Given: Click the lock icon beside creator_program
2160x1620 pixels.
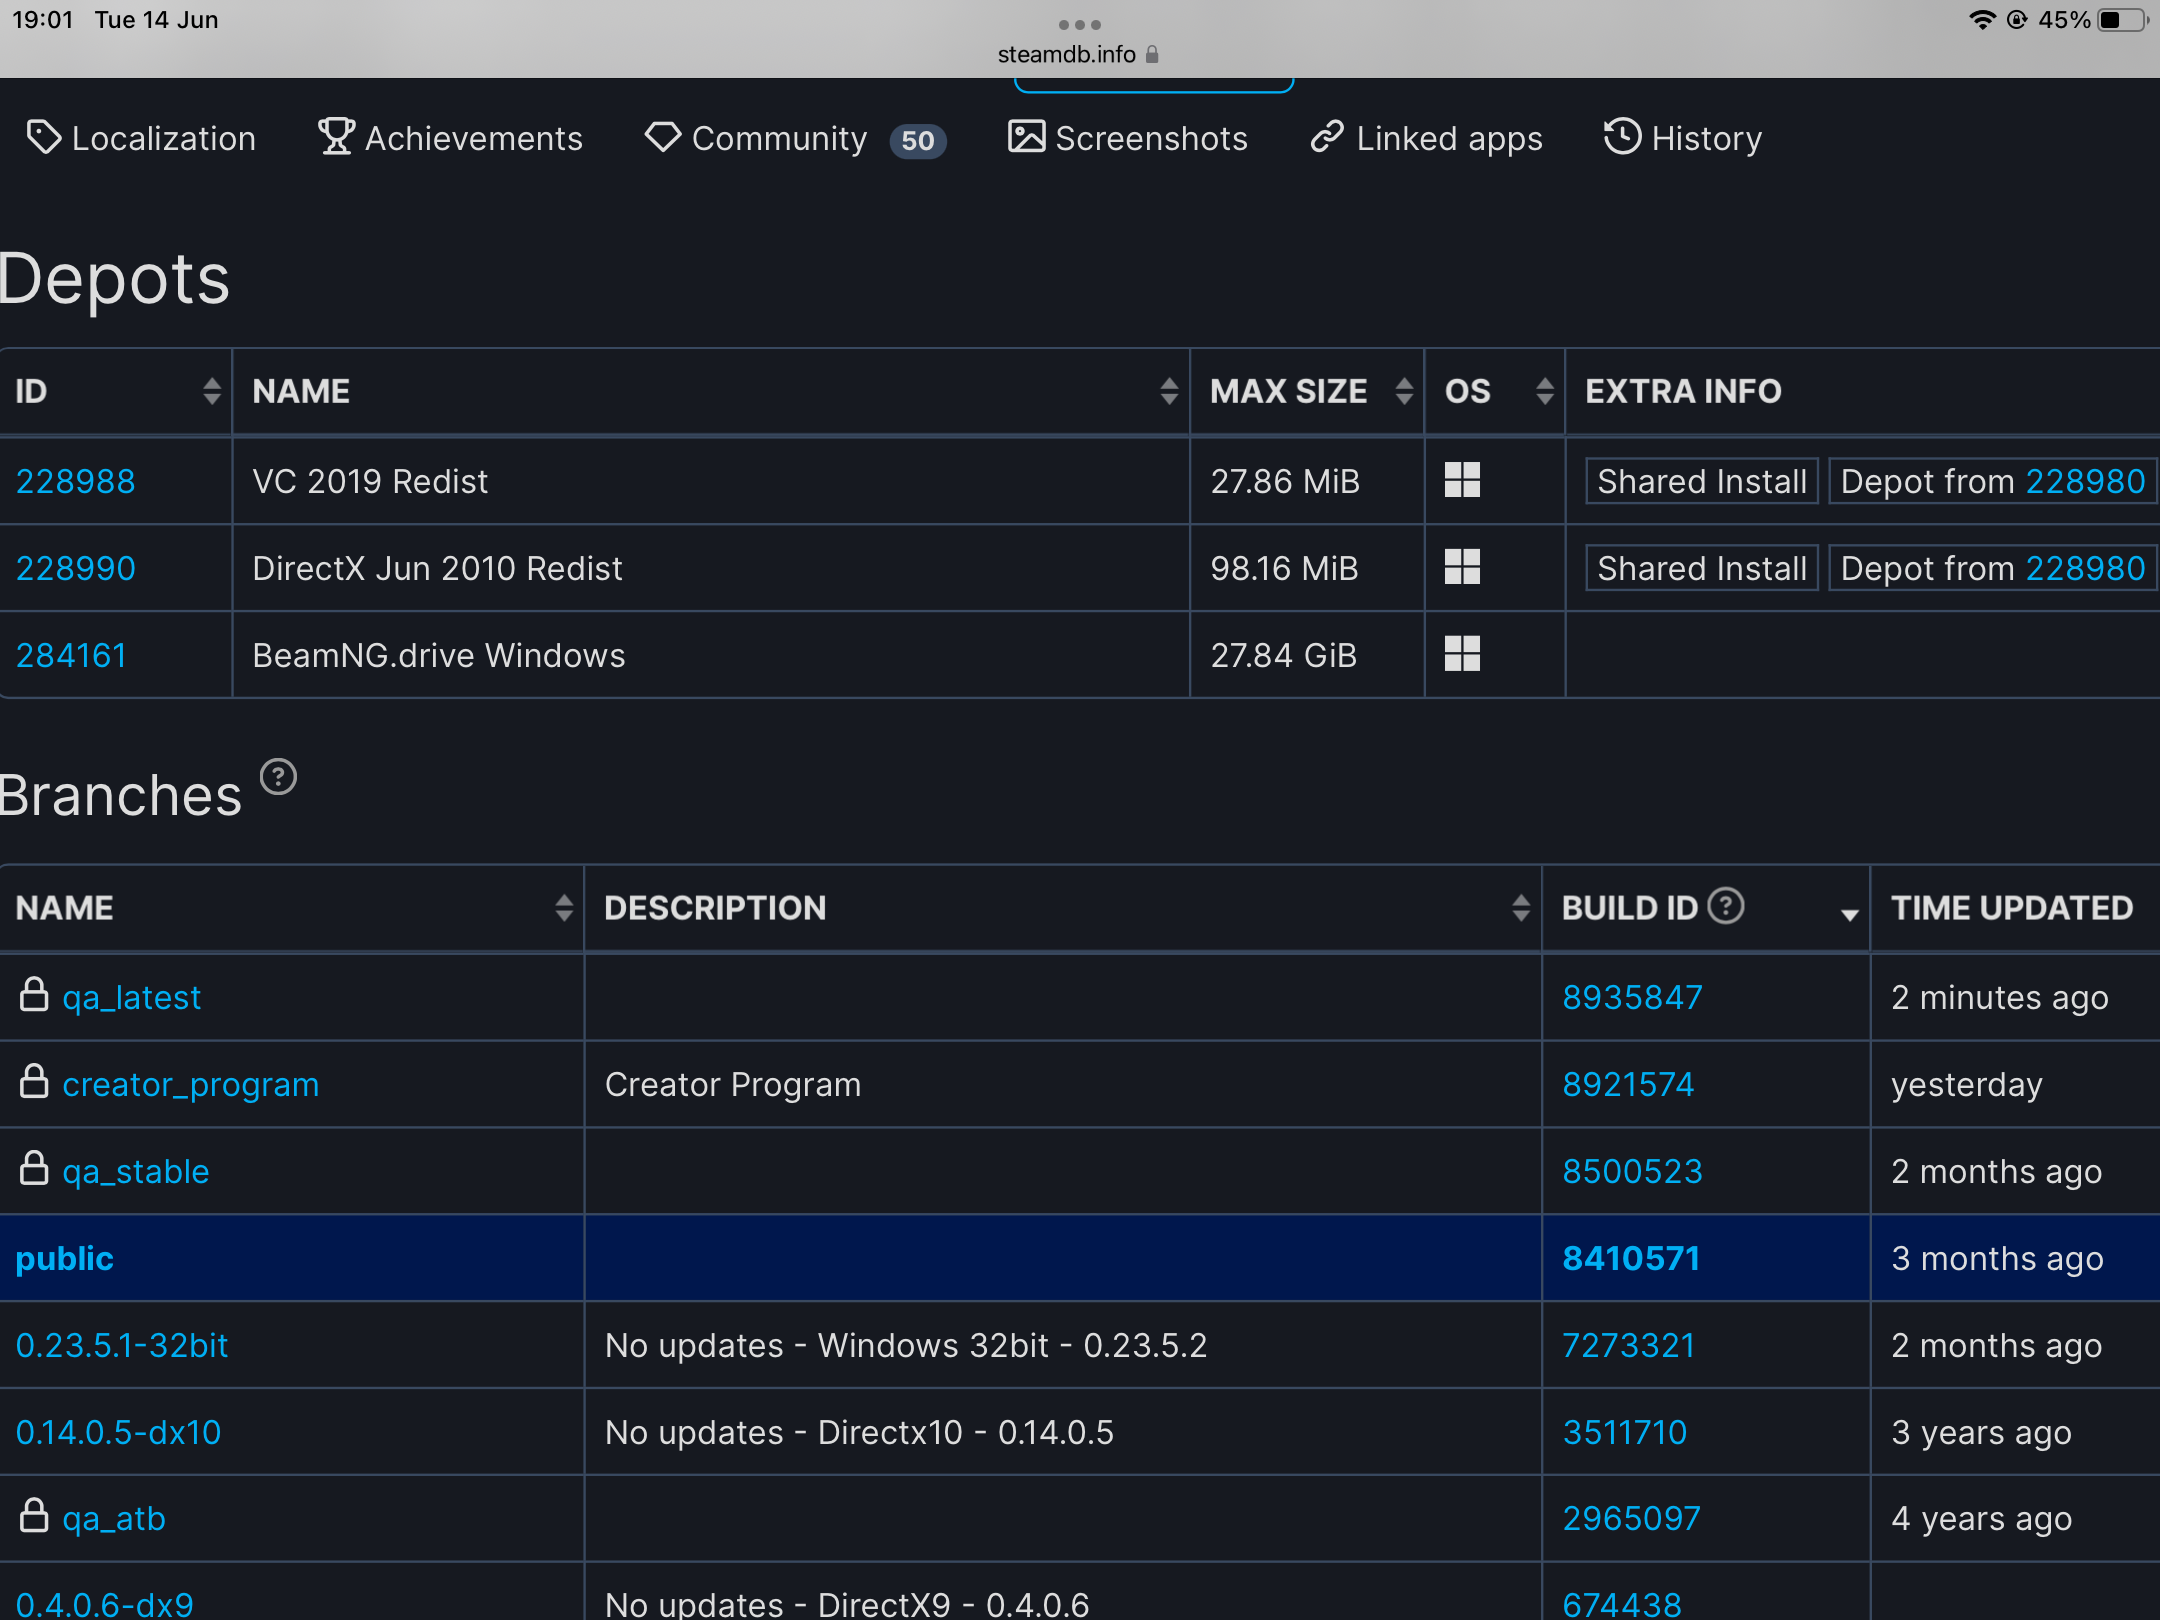Looking at the screenshot, I should [x=35, y=1082].
